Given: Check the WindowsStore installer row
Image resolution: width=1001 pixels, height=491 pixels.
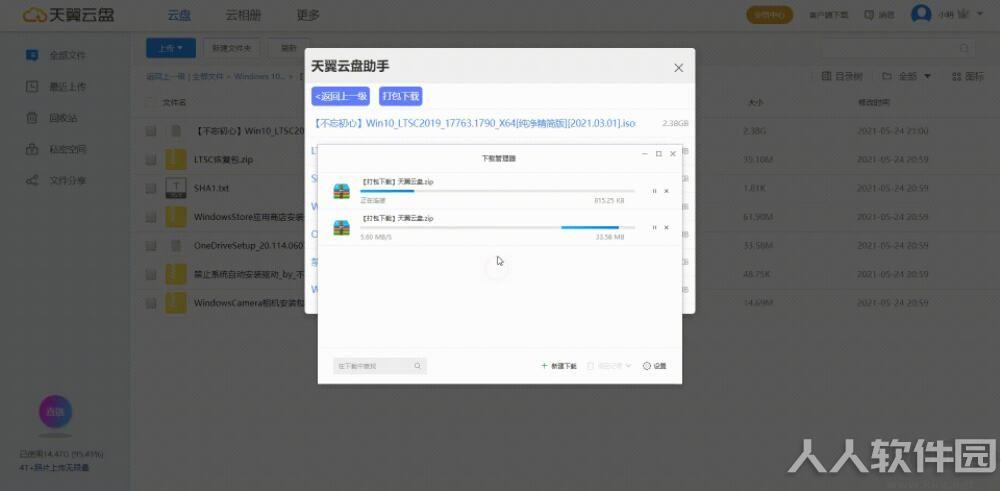Looking at the screenshot, I should tap(151, 217).
